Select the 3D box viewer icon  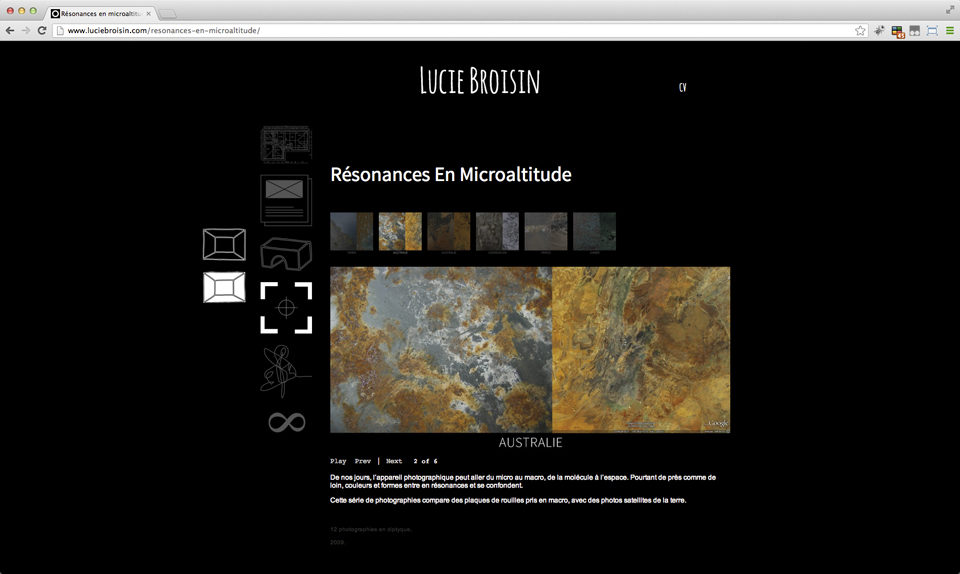tap(286, 253)
